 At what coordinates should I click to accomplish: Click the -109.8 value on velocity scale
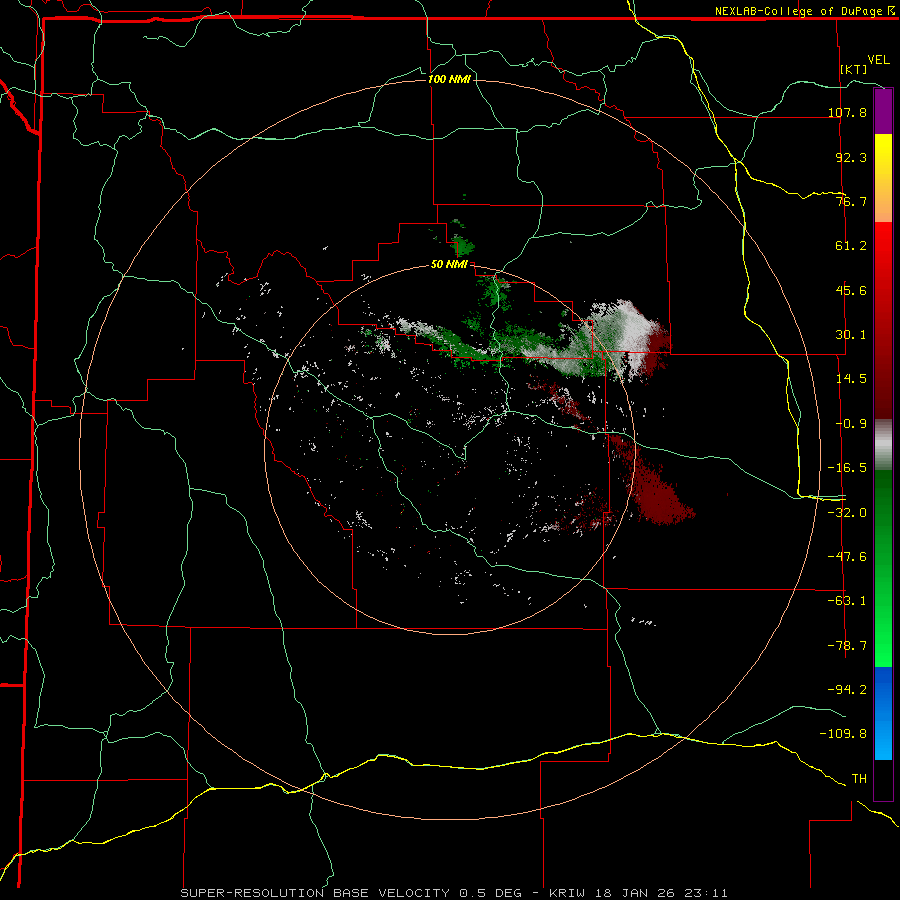tap(843, 734)
